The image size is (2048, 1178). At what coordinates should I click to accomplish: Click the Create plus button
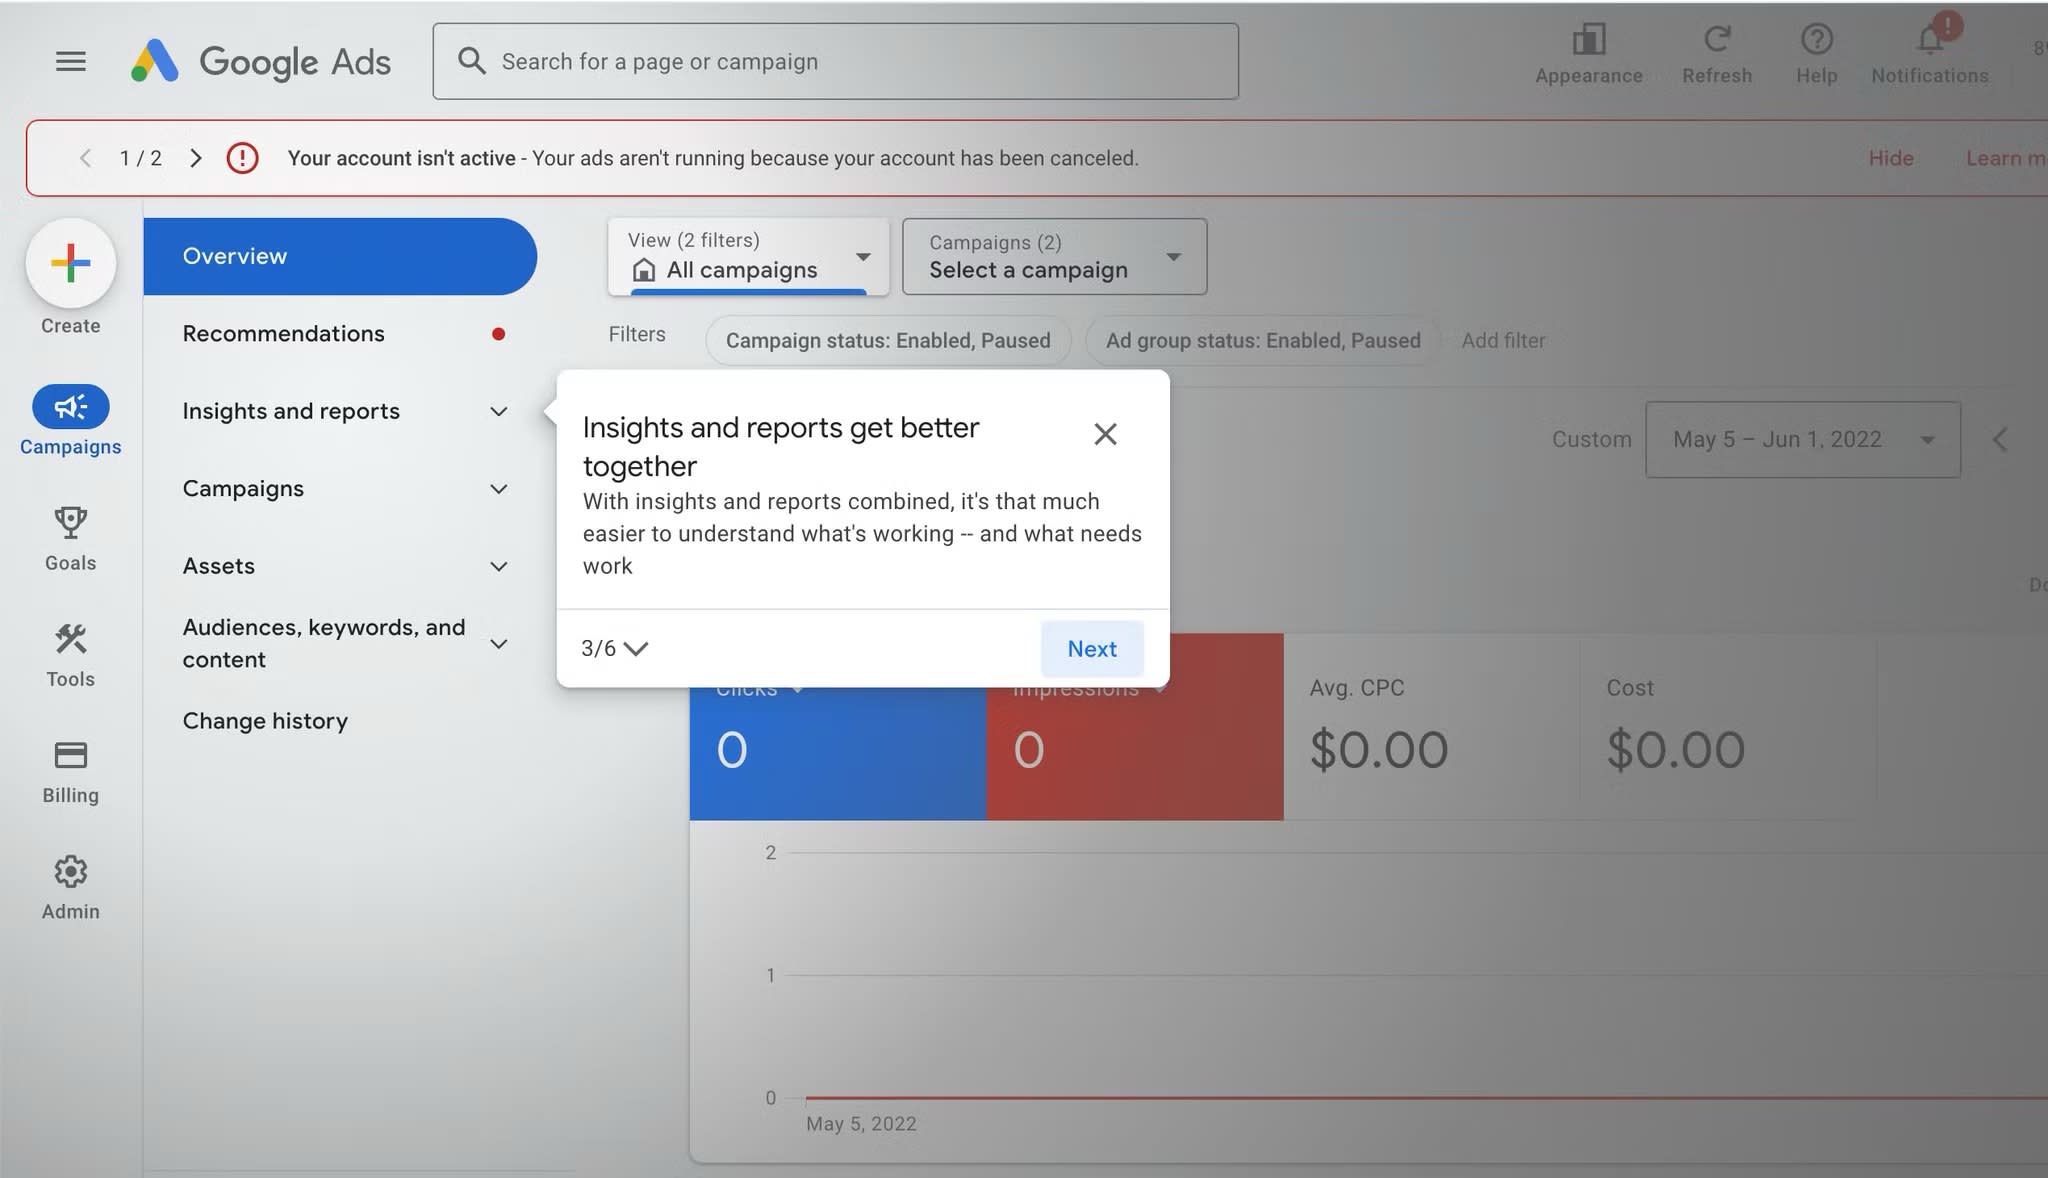point(71,264)
